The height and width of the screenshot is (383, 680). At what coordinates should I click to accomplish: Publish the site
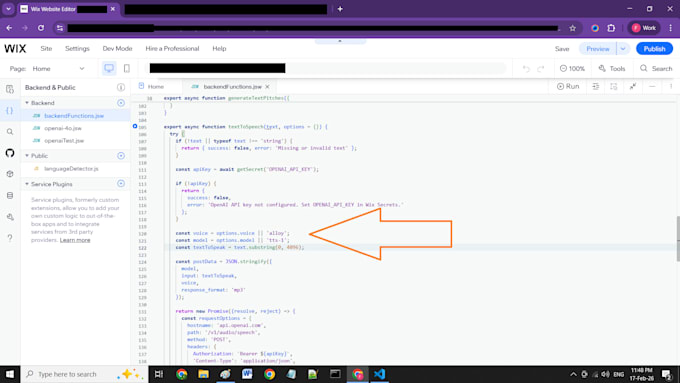(x=654, y=49)
